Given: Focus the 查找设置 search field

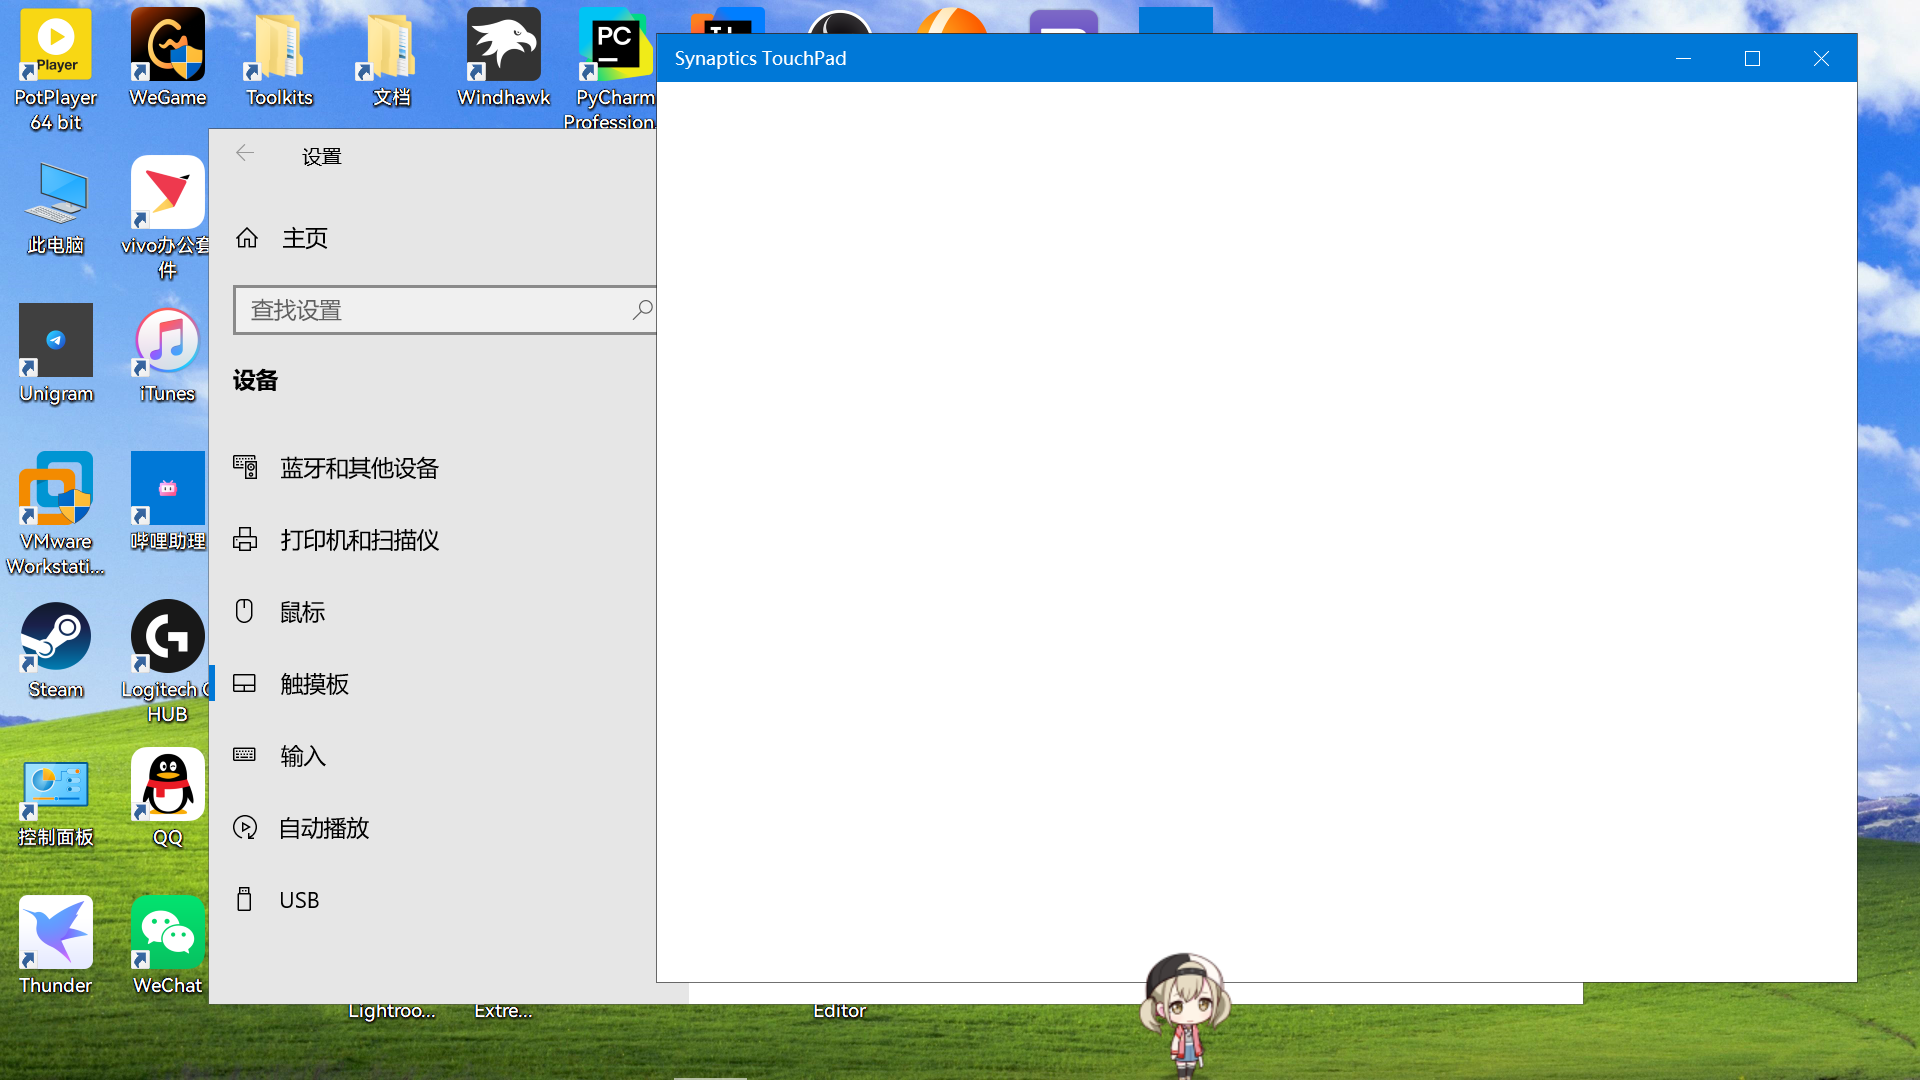Looking at the screenshot, I should click(x=444, y=310).
